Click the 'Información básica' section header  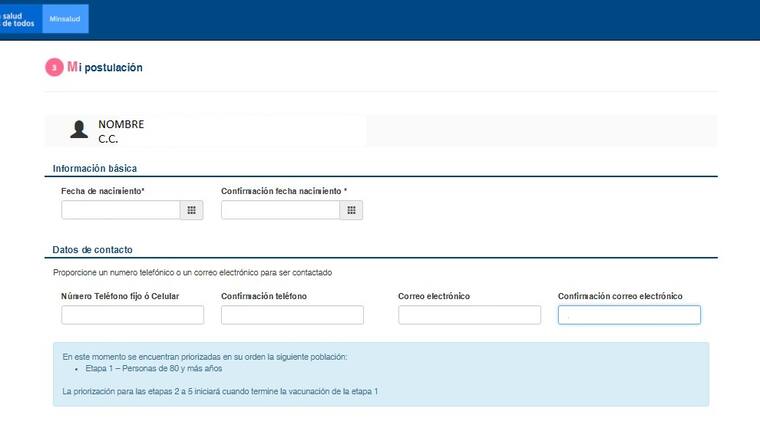(x=94, y=168)
